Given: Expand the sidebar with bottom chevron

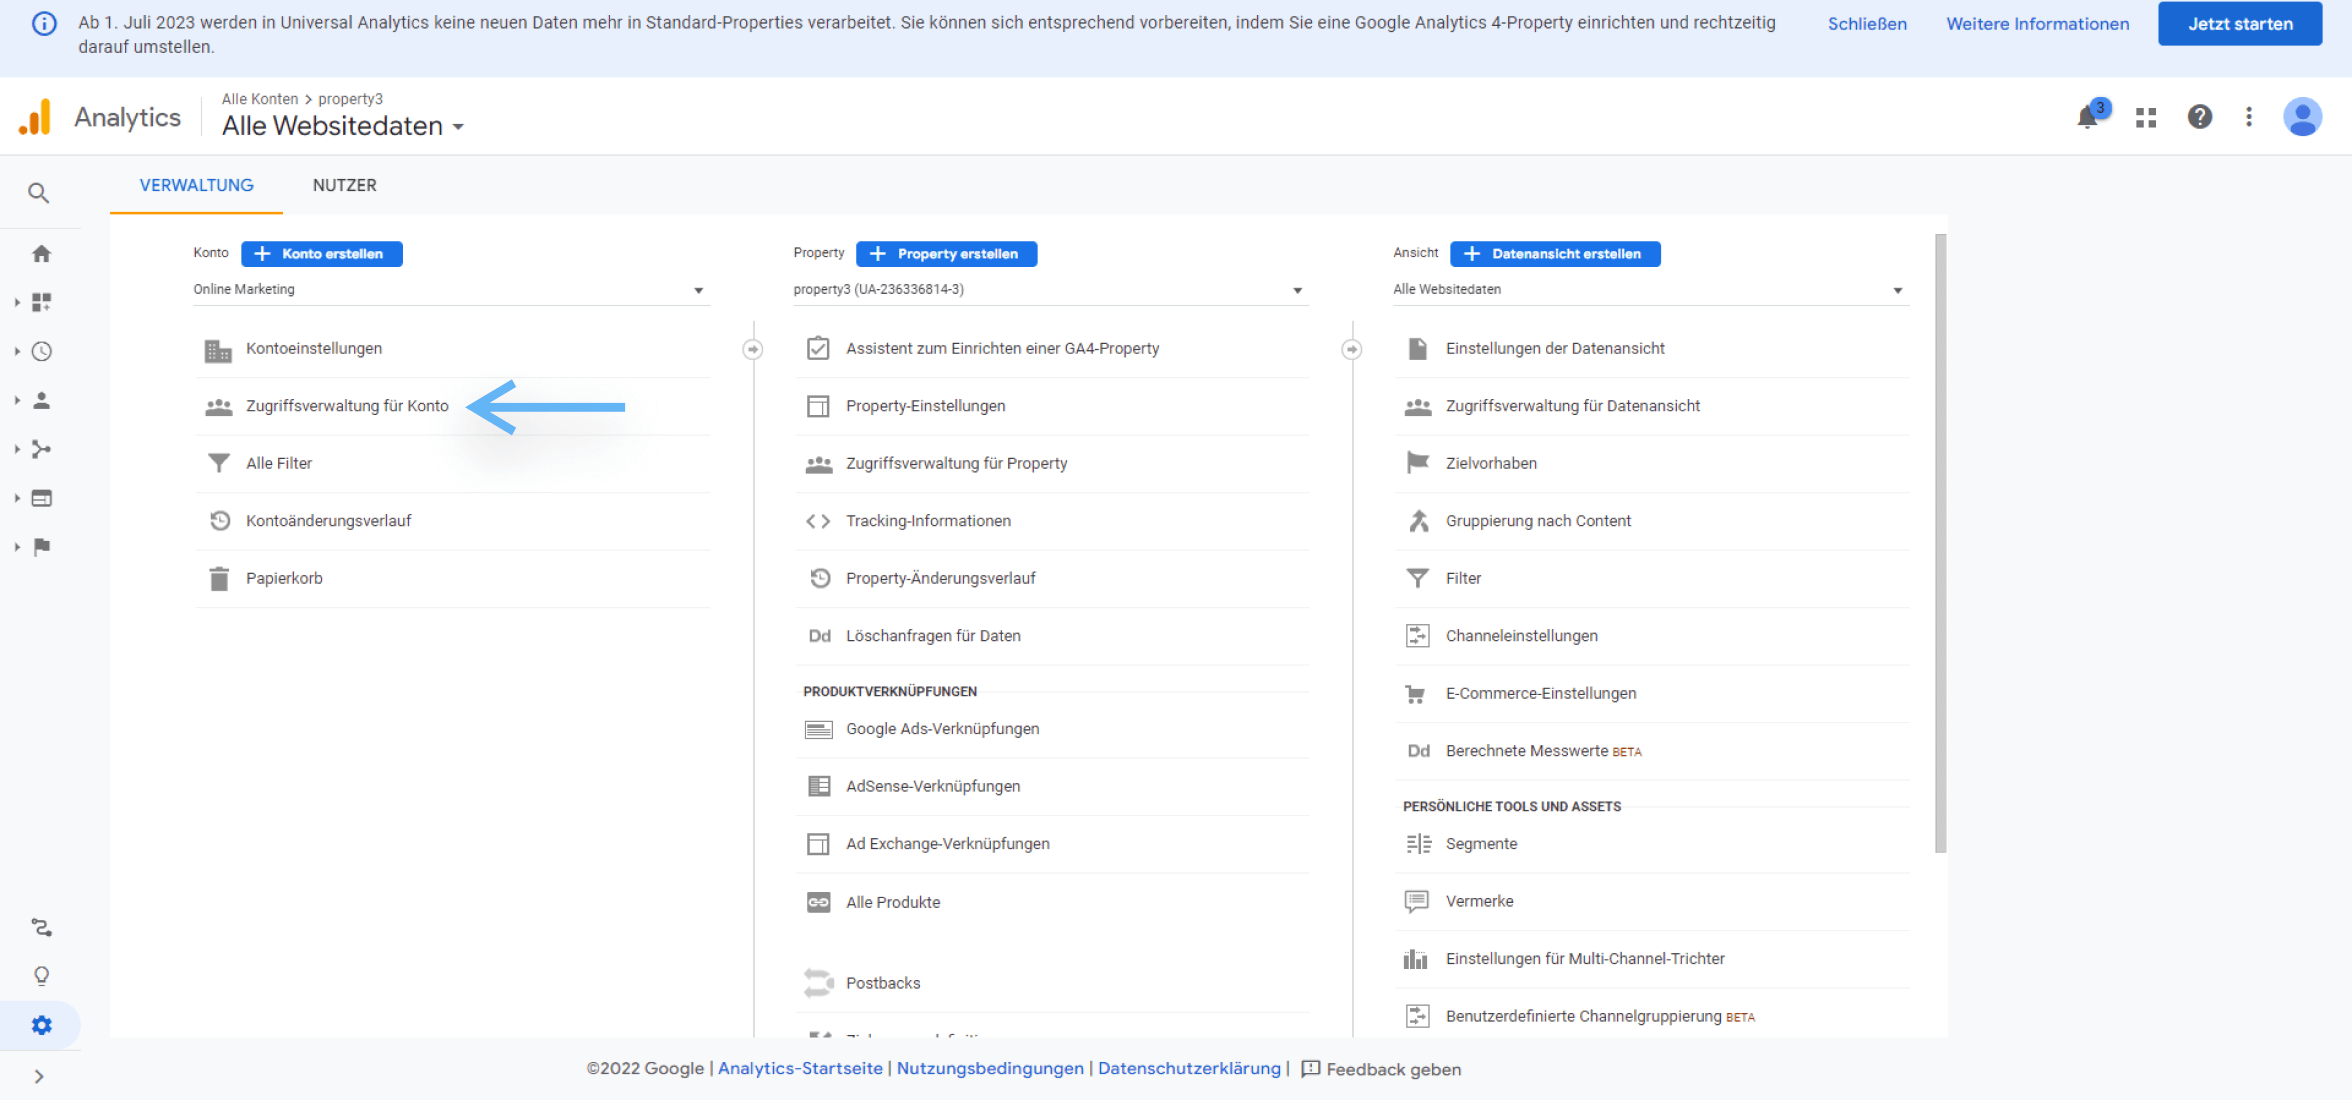Looking at the screenshot, I should click(x=39, y=1076).
